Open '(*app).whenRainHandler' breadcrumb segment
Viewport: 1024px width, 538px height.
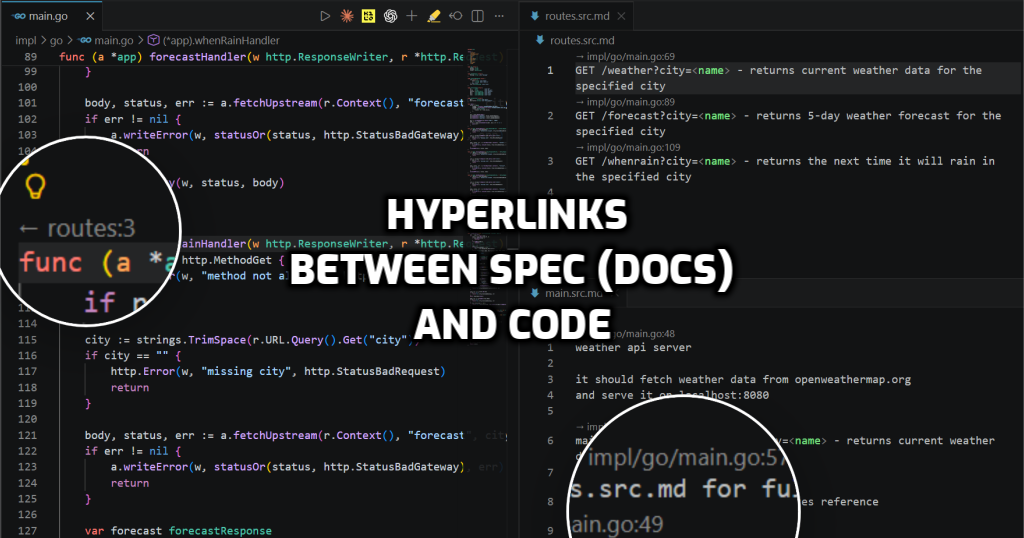(x=221, y=40)
